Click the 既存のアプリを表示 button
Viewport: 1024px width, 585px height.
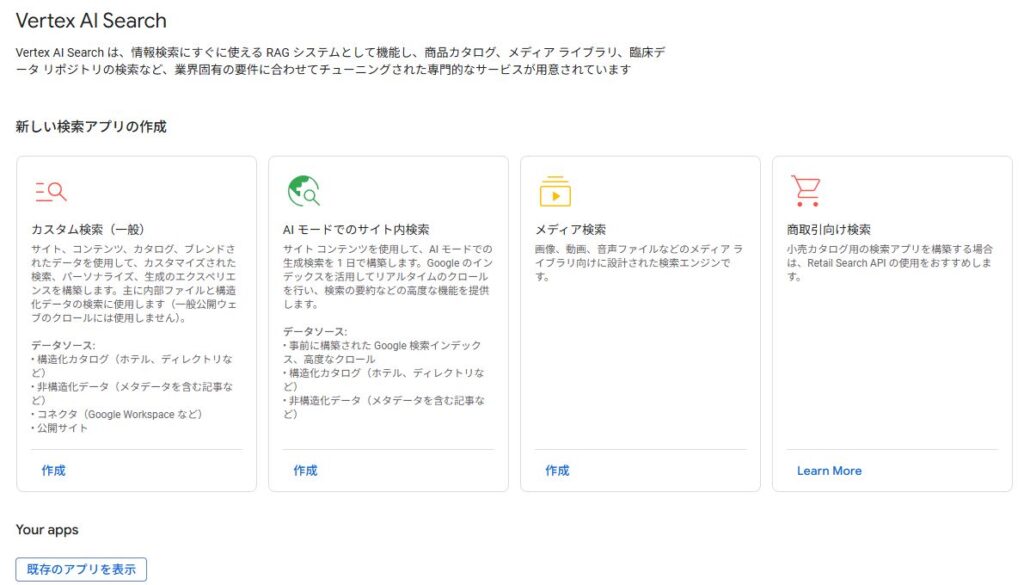pos(81,569)
